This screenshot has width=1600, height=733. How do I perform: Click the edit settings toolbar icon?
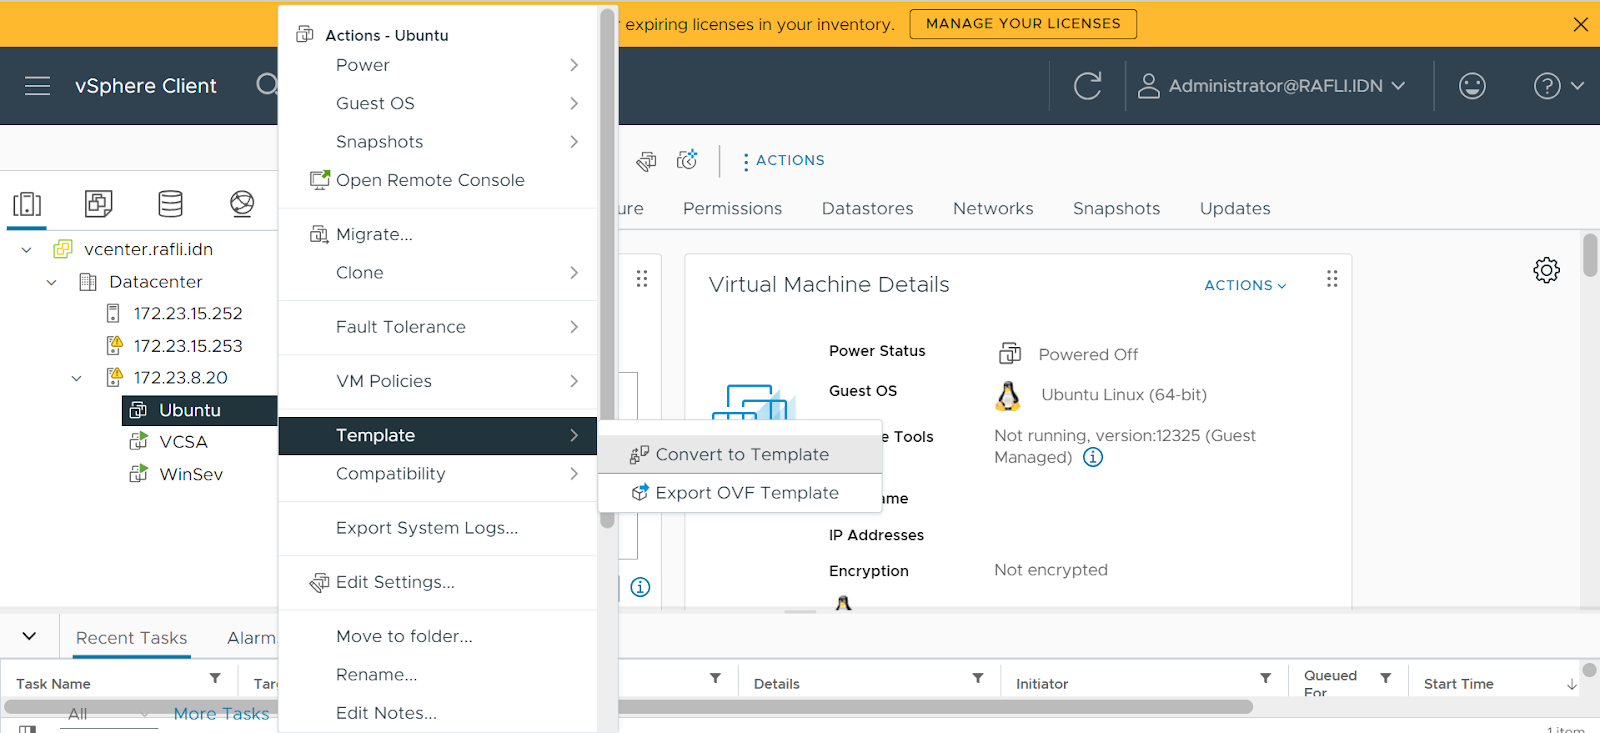click(647, 160)
